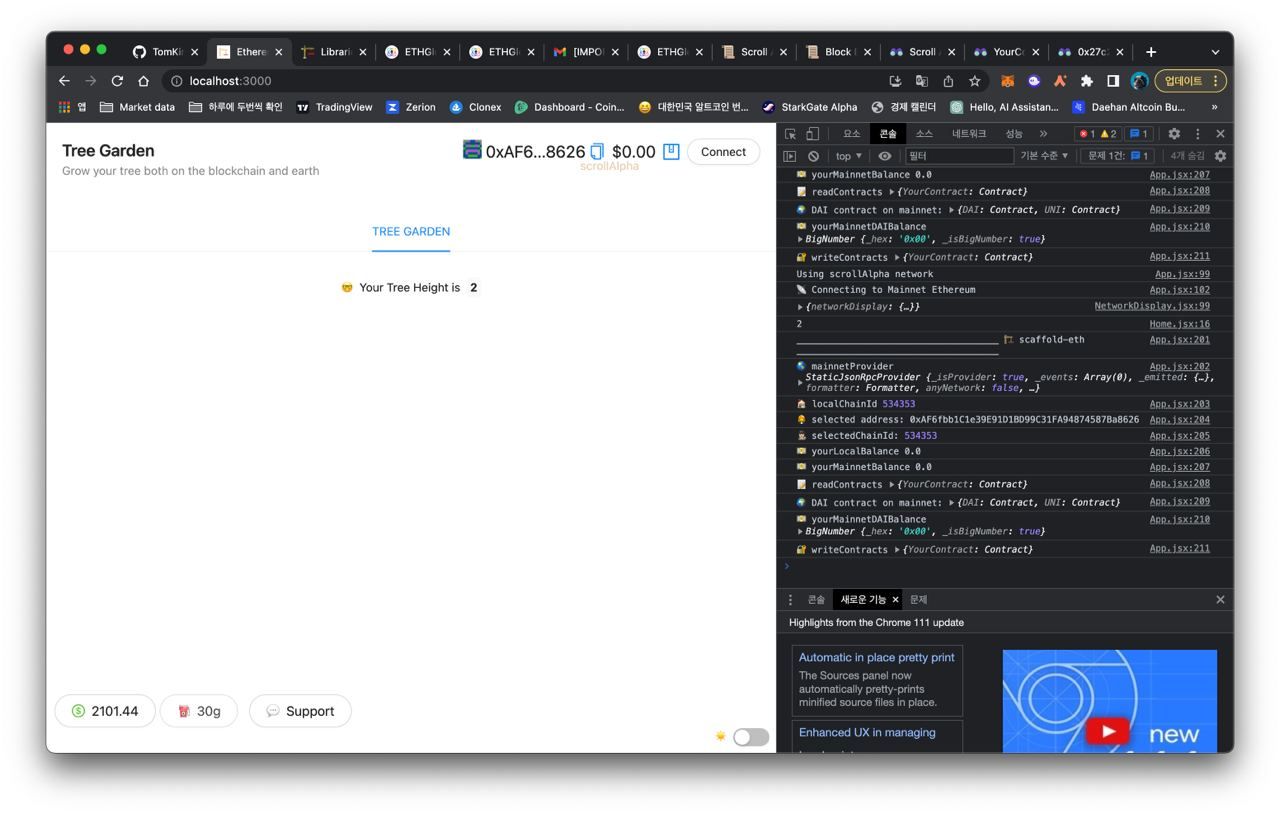Image resolution: width=1280 pixels, height=814 pixels.
Task: Switch to DevTools 요소 (Elements) tab
Action: coord(851,133)
